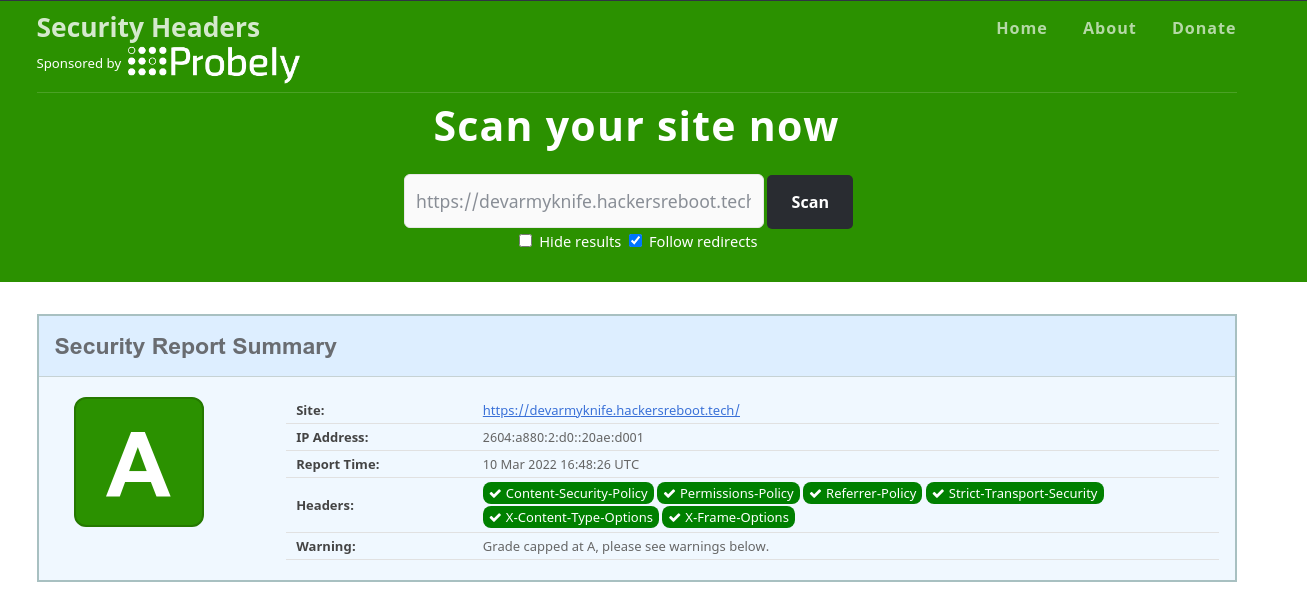Click the 'Headers:' row label
This screenshot has width=1307, height=598.
coord(325,506)
